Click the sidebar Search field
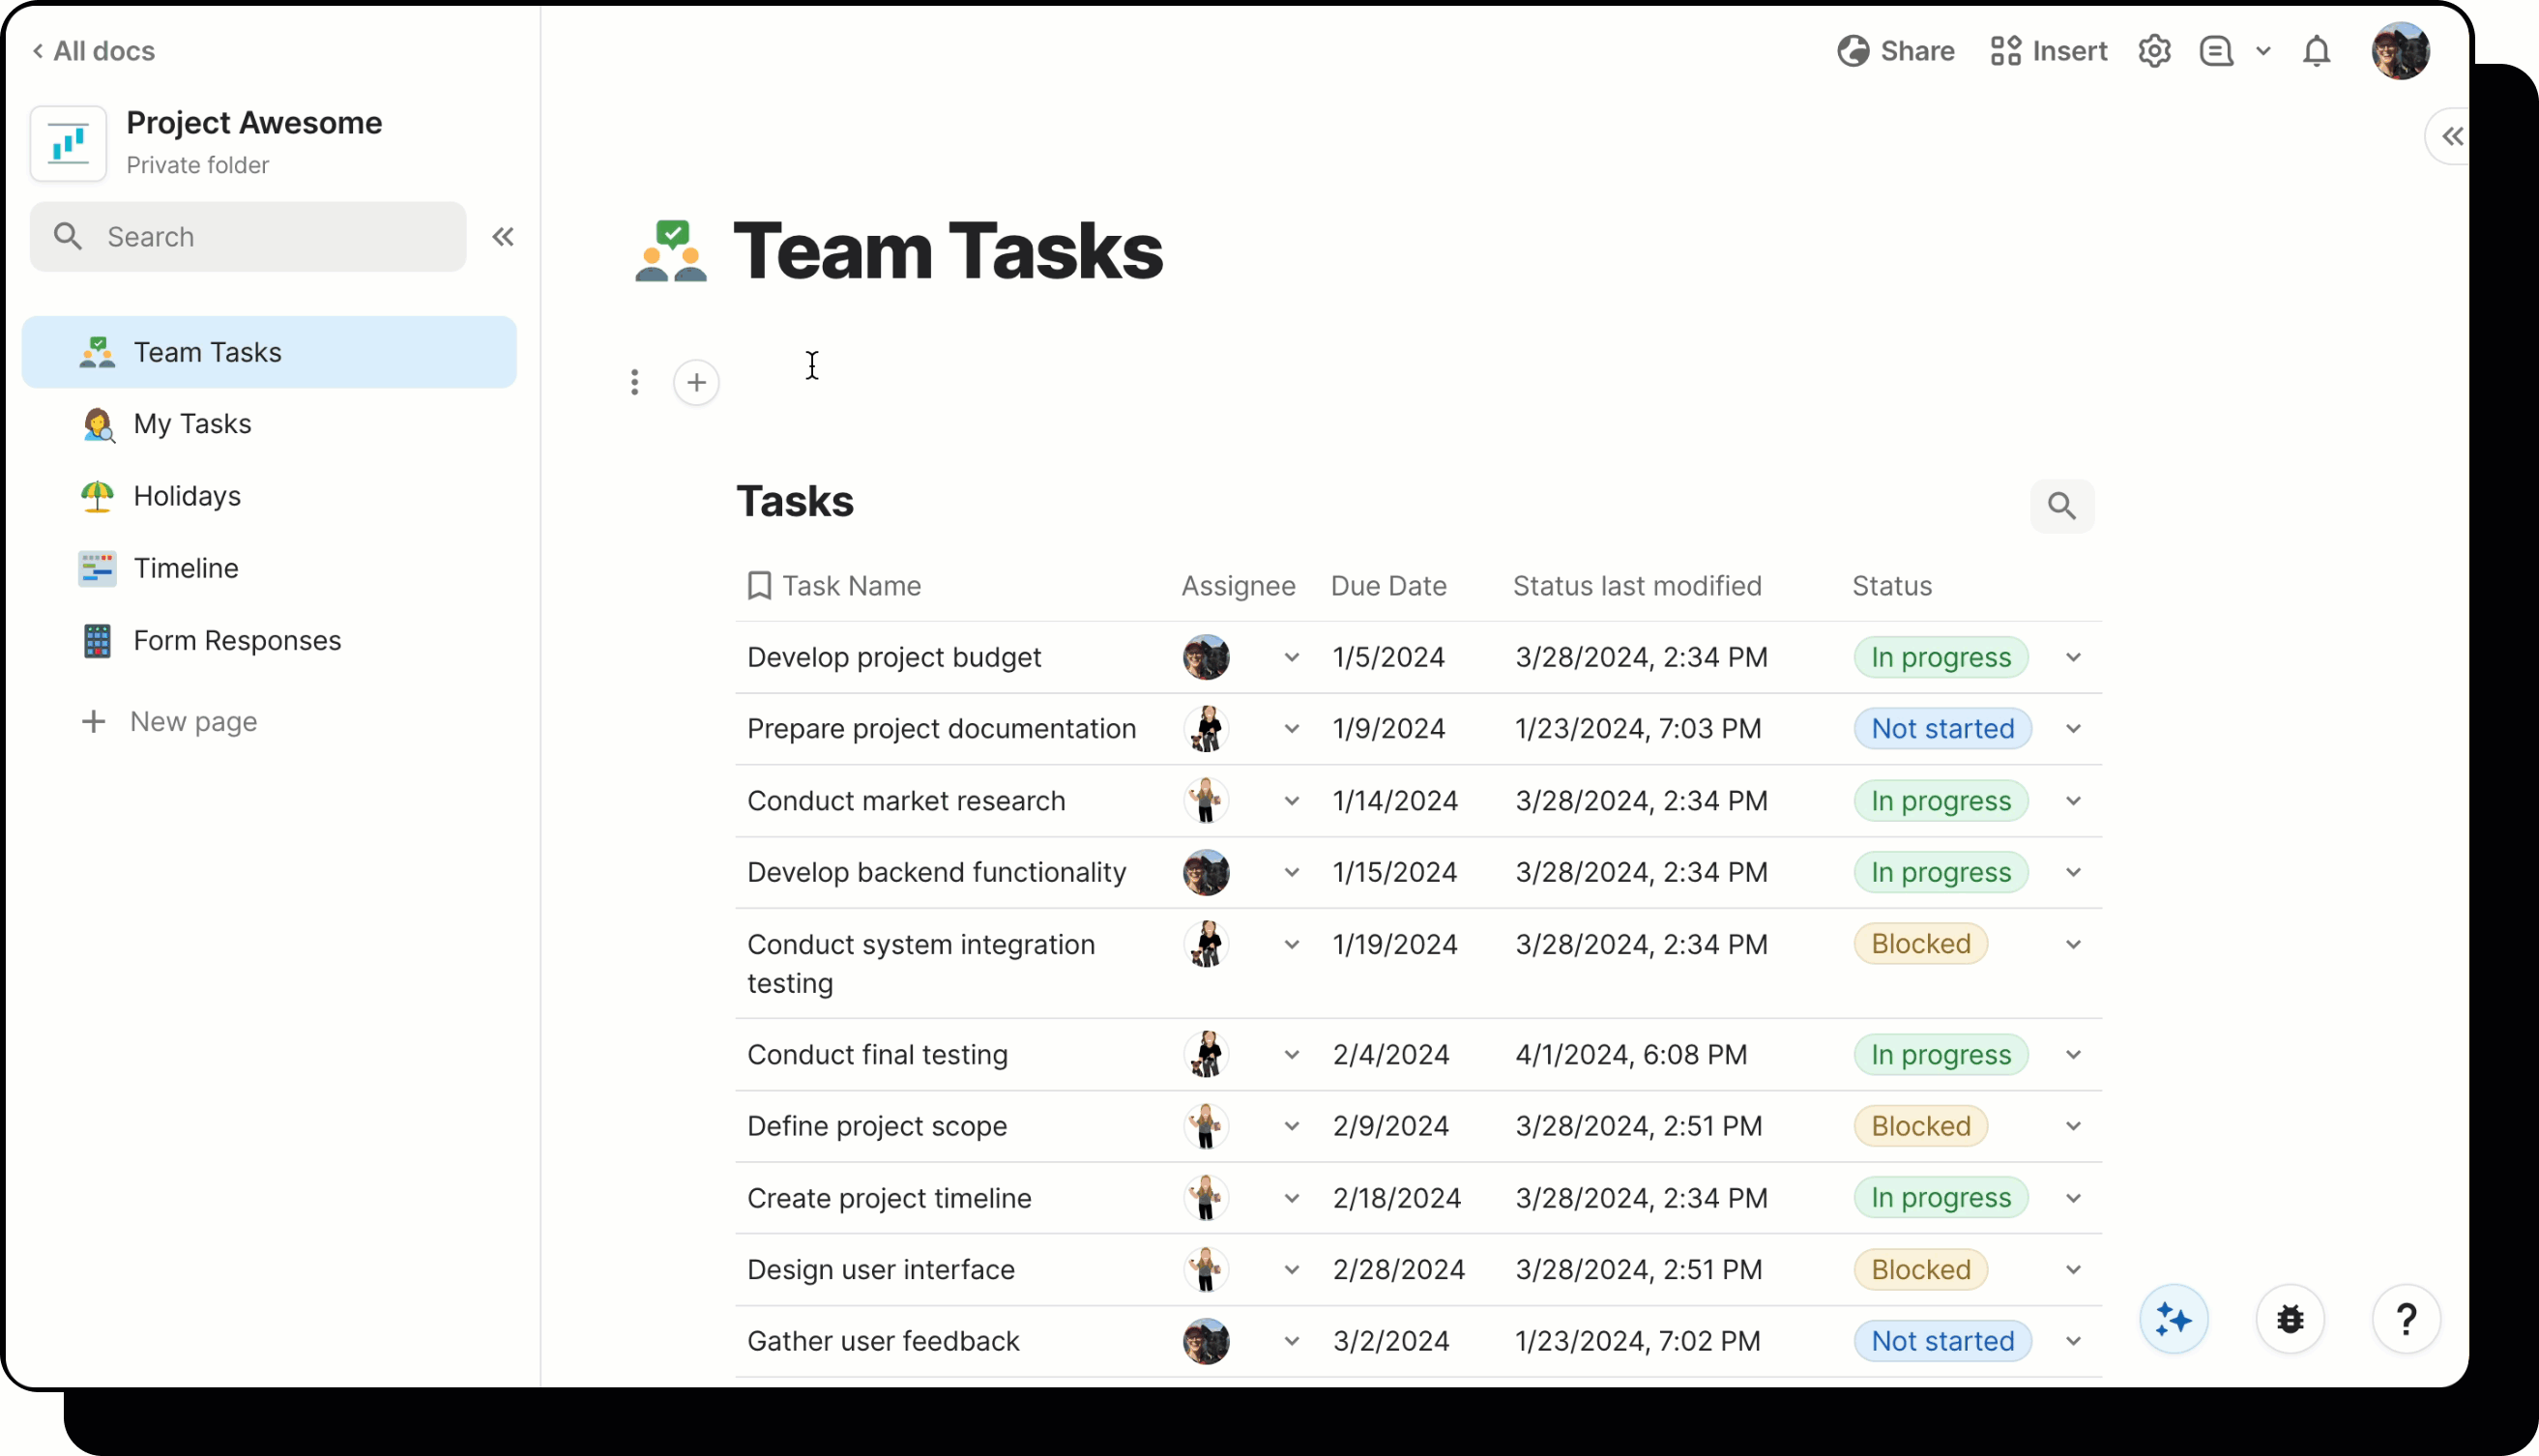Viewport: 2539px width, 1456px height. [248, 237]
